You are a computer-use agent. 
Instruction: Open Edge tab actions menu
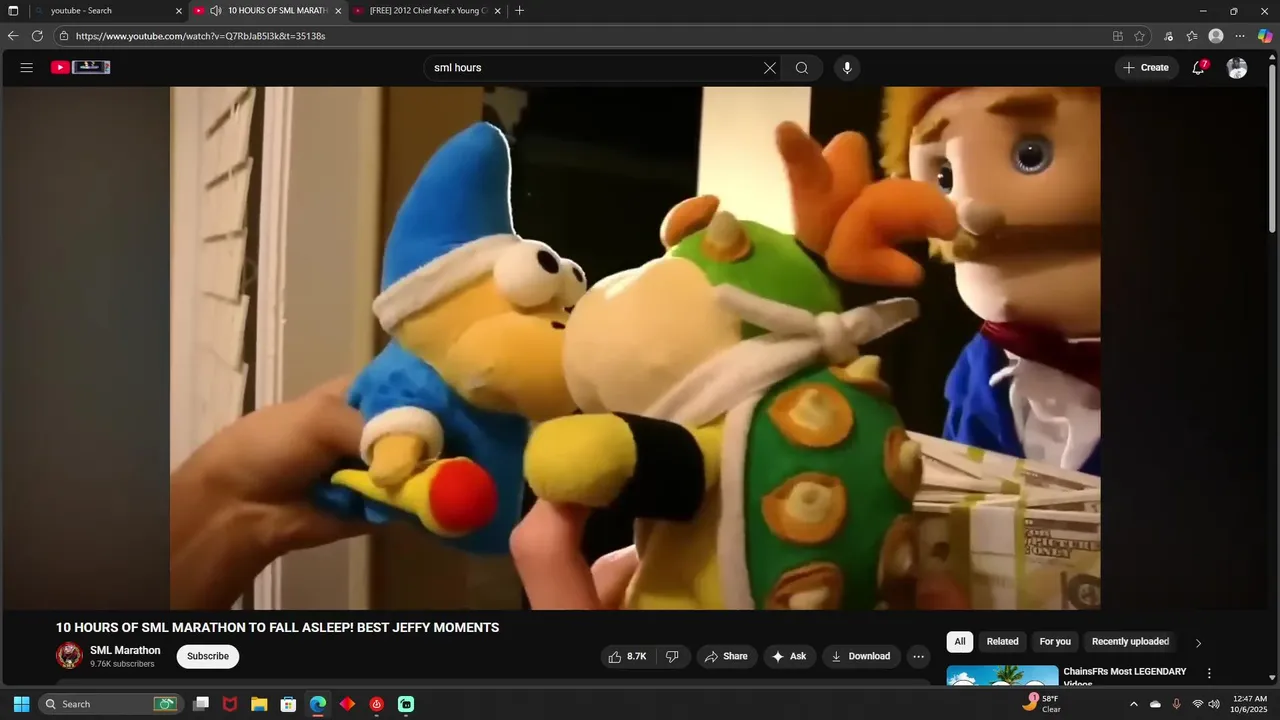13,11
